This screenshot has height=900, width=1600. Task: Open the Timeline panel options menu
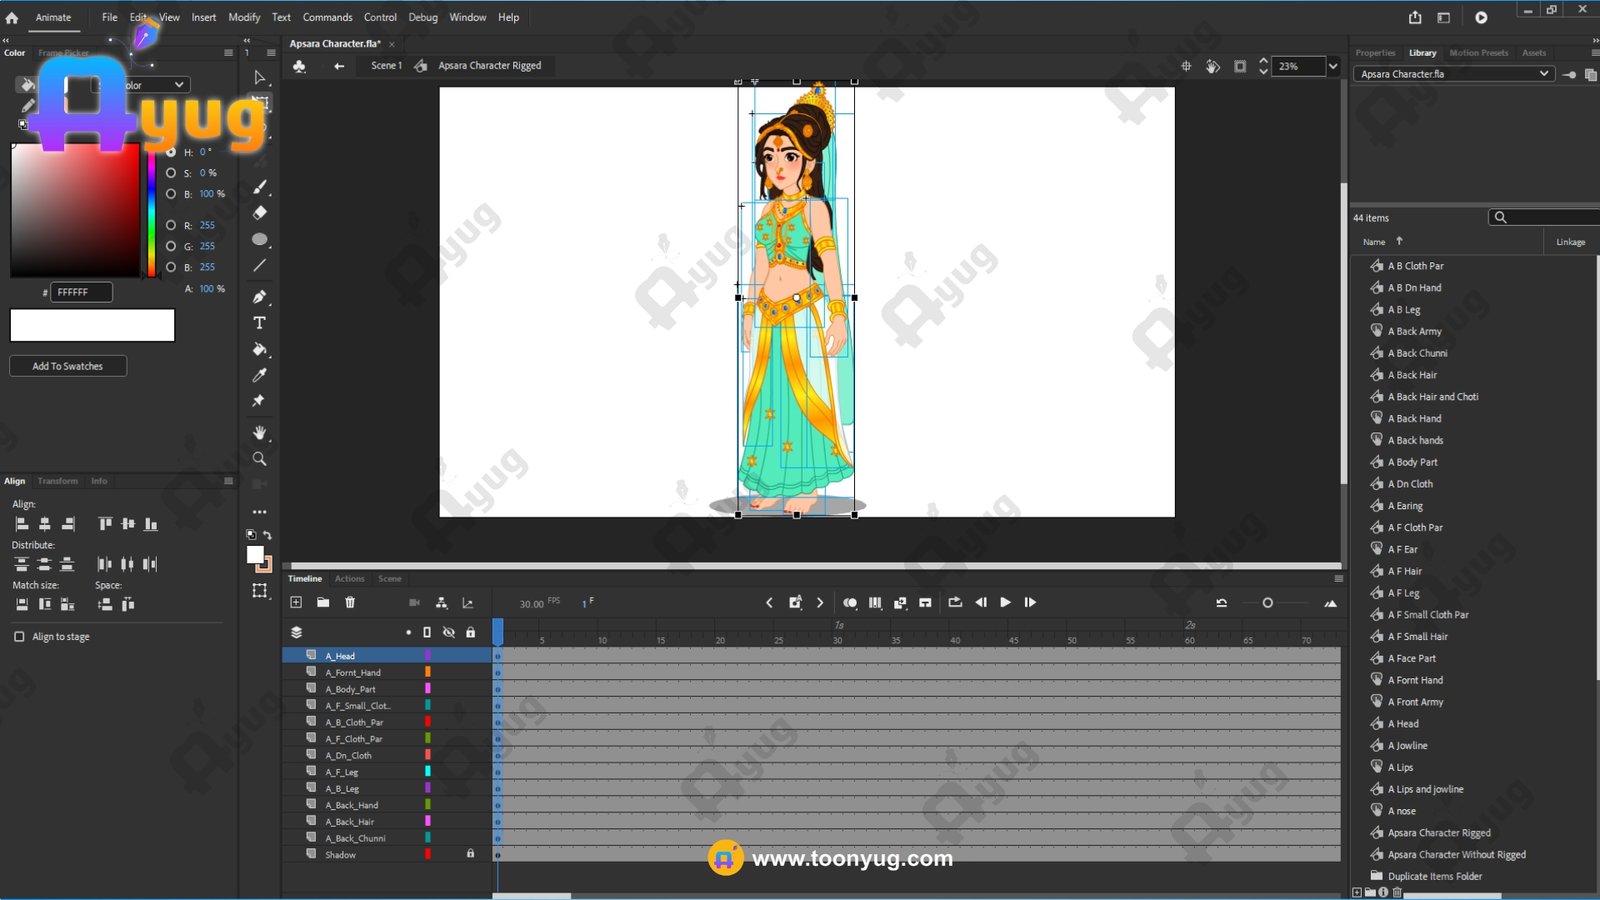1338,578
